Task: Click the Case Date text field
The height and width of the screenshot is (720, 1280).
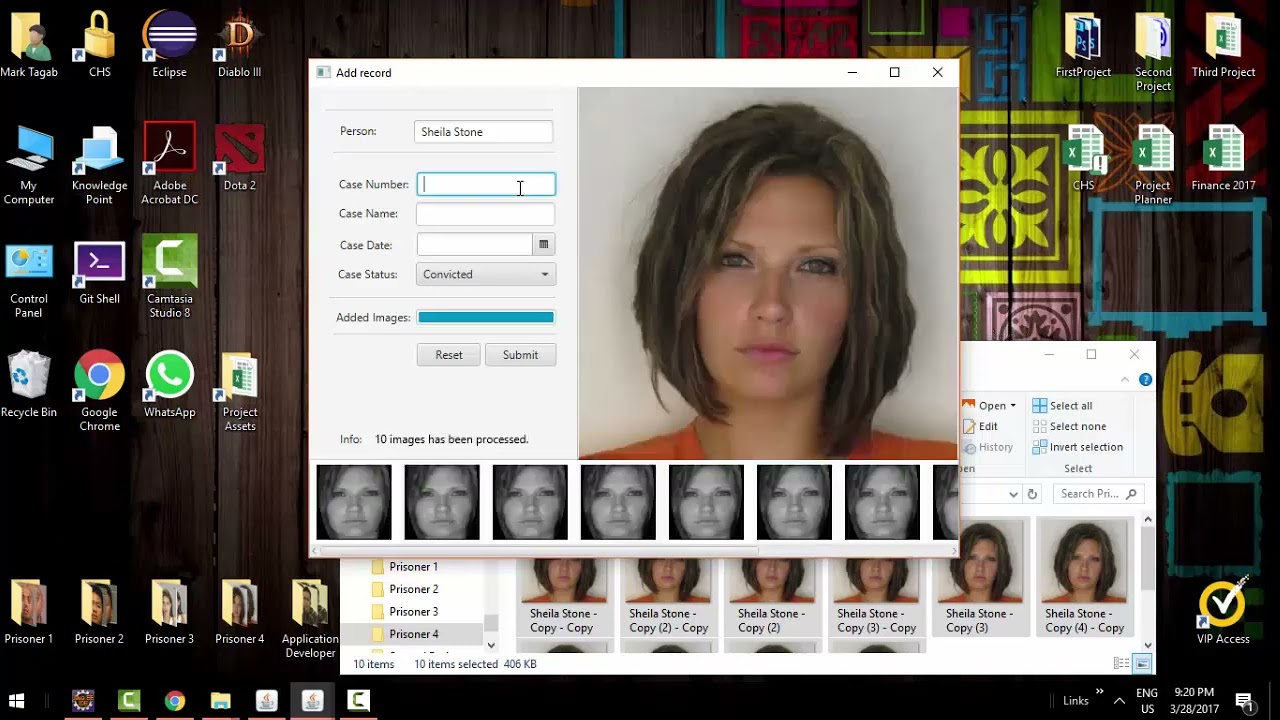Action: (x=475, y=245)
